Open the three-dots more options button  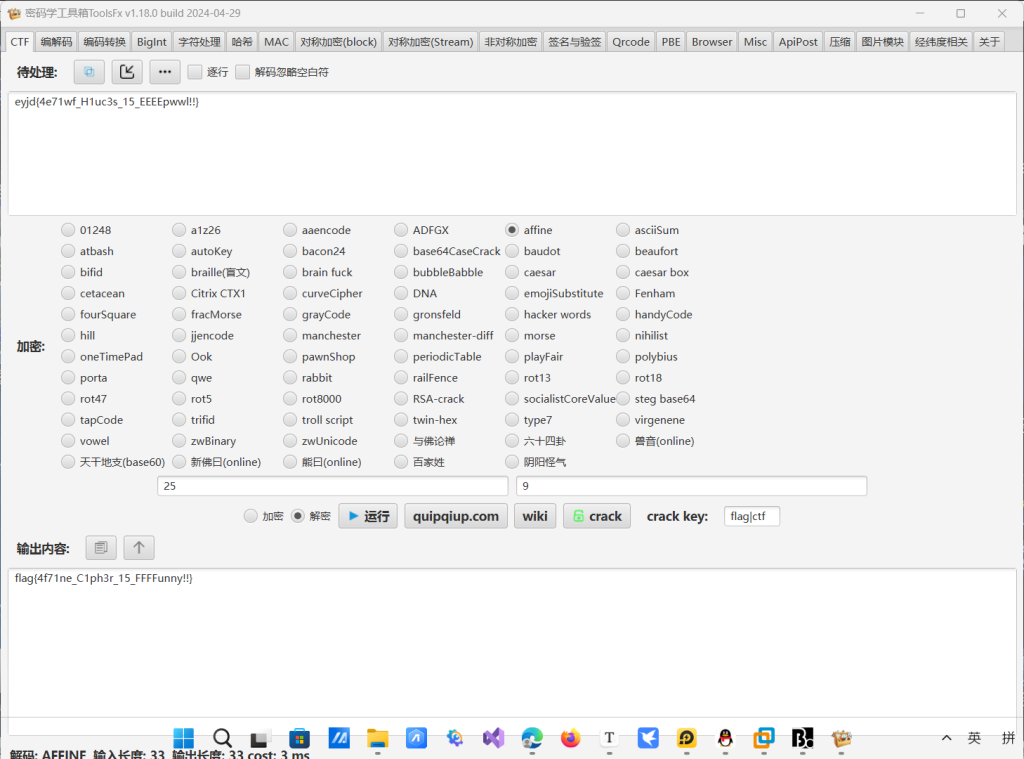165,72
